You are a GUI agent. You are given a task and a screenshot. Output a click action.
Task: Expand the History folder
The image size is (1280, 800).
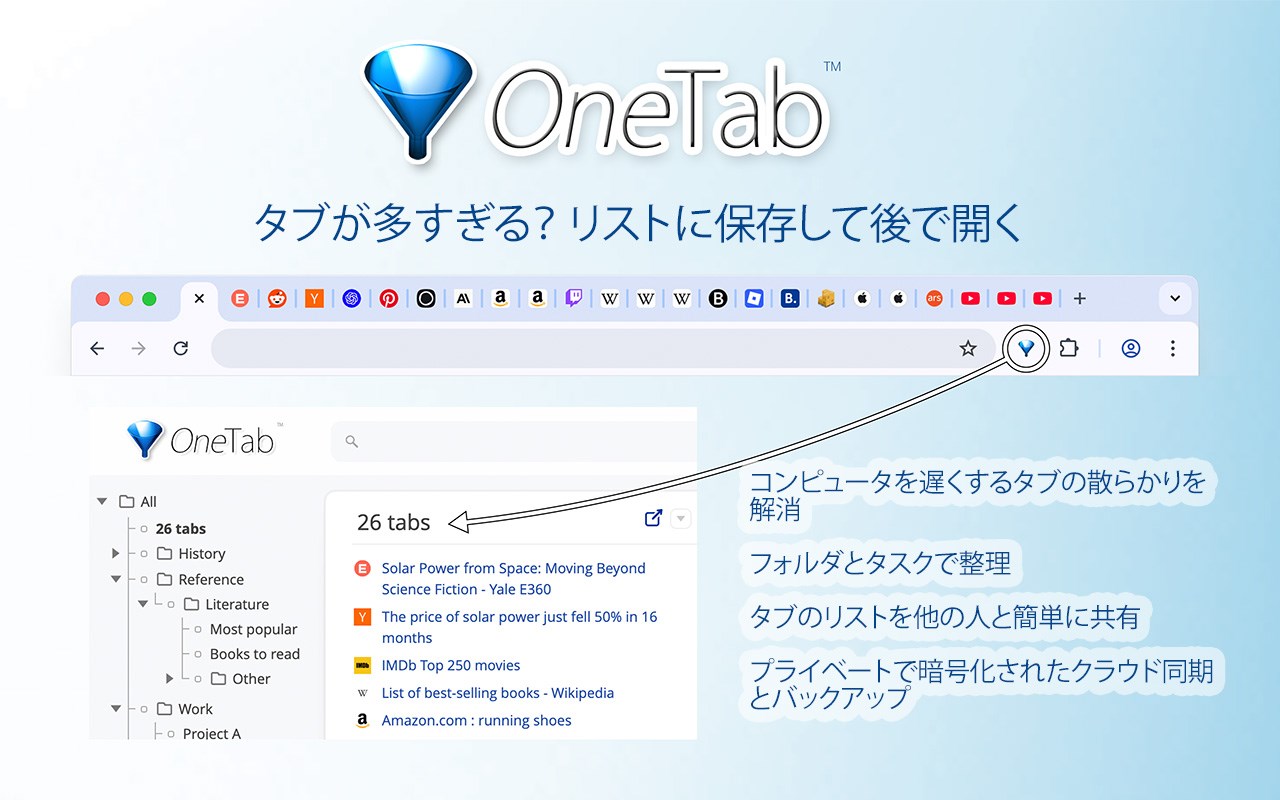[x=116, y=553]
